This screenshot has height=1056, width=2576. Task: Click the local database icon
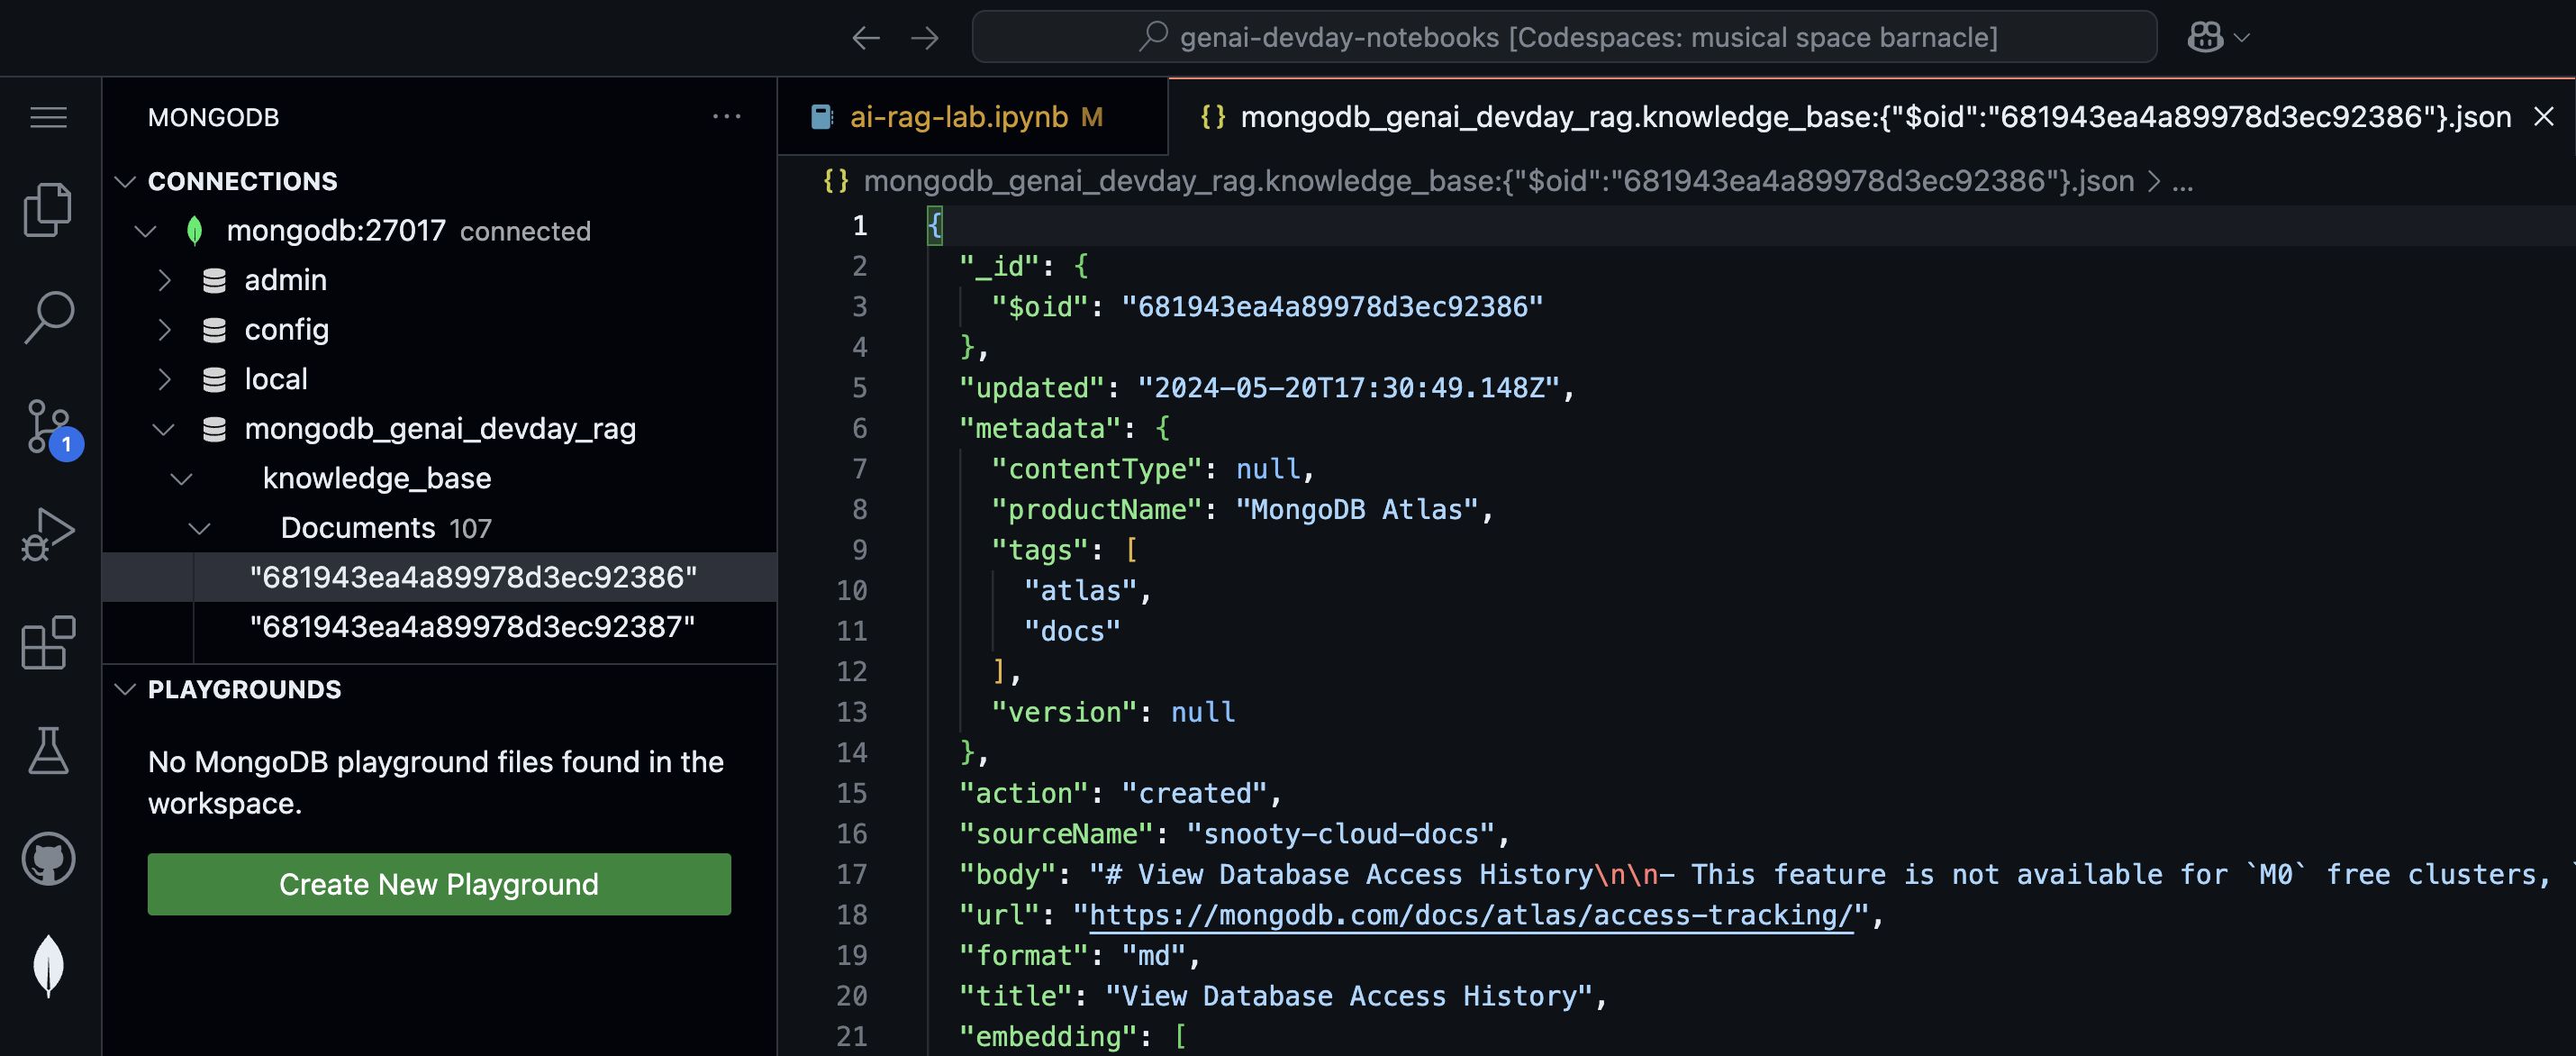pyautogui.click(x=214, y=380)
